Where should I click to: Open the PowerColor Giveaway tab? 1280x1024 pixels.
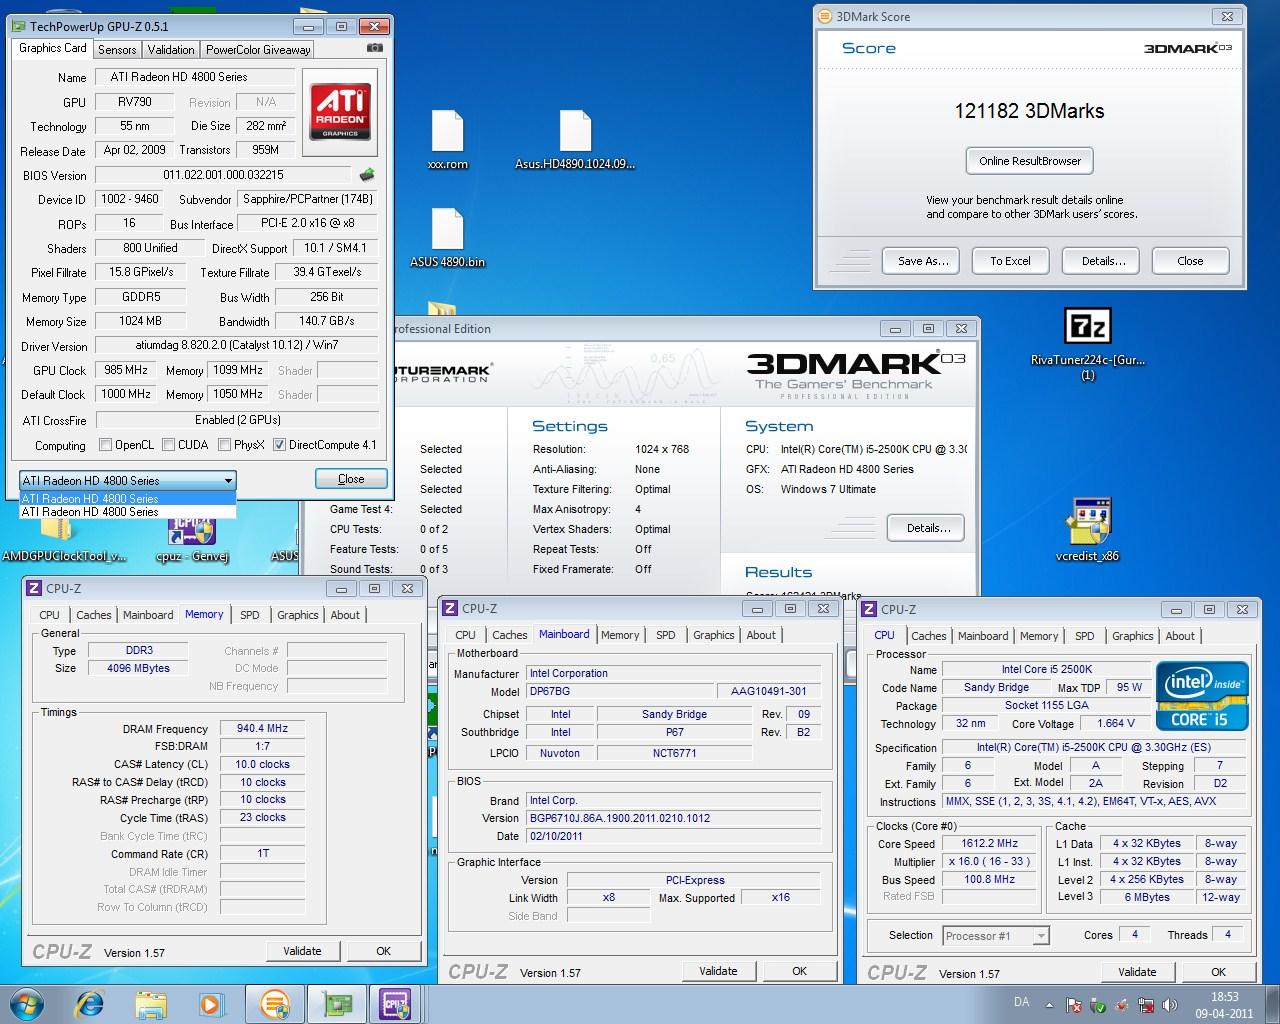[258, 49]
